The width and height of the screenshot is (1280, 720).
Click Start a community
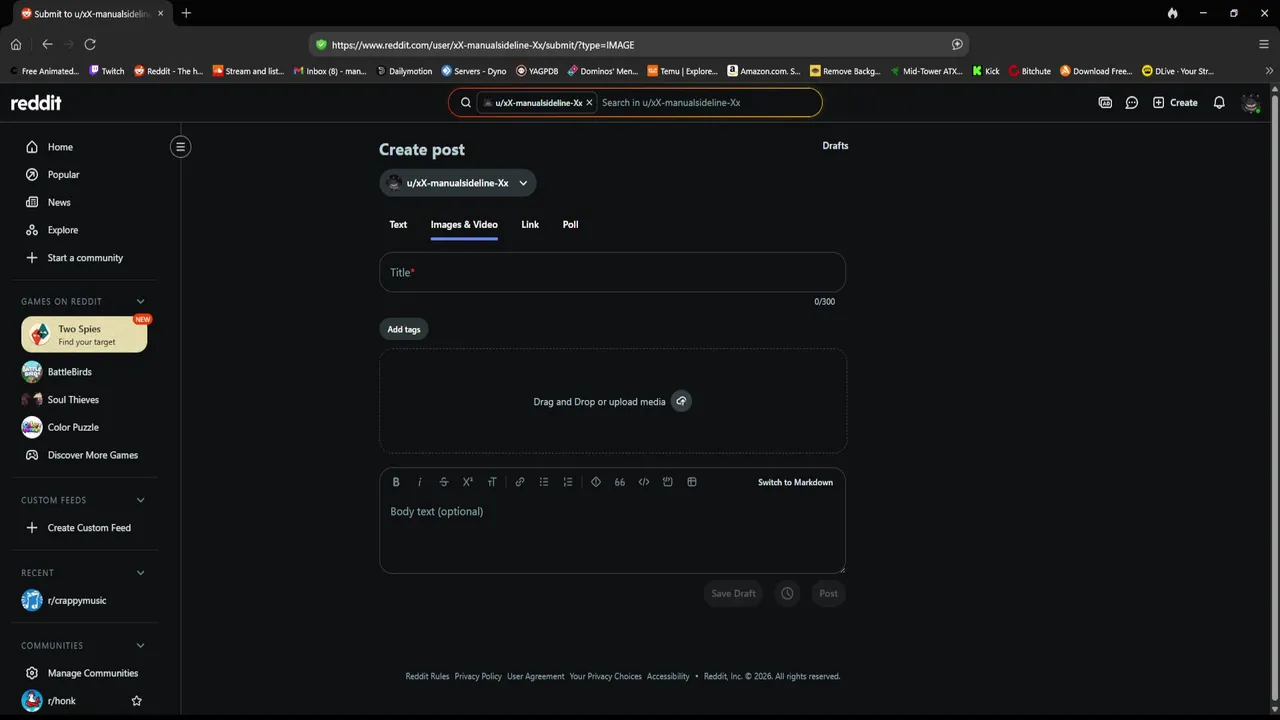coord(85,258)
